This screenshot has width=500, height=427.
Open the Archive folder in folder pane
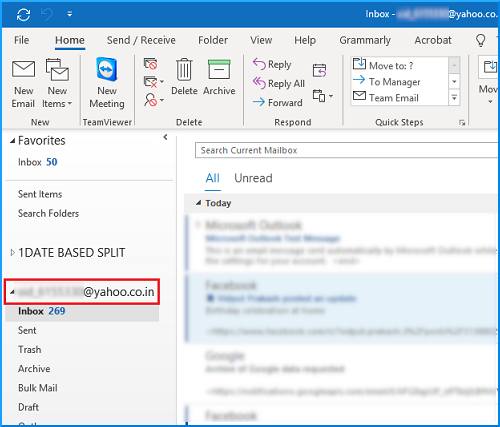34,369
